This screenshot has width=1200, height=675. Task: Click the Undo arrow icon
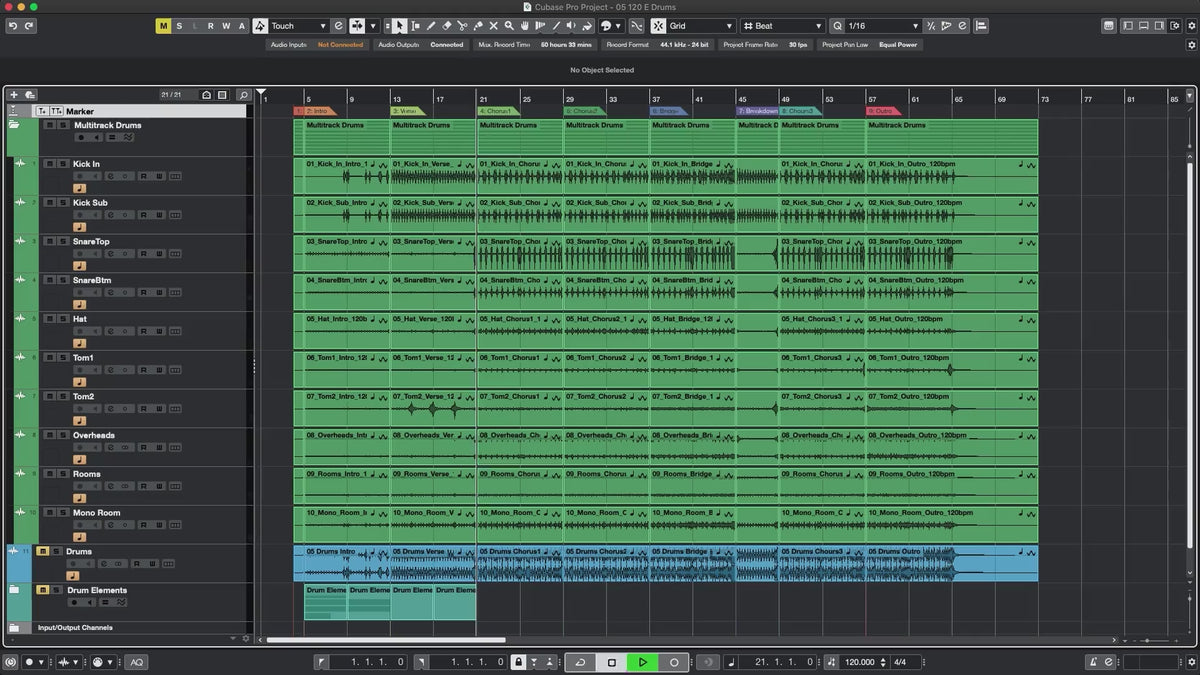(13, 26)
